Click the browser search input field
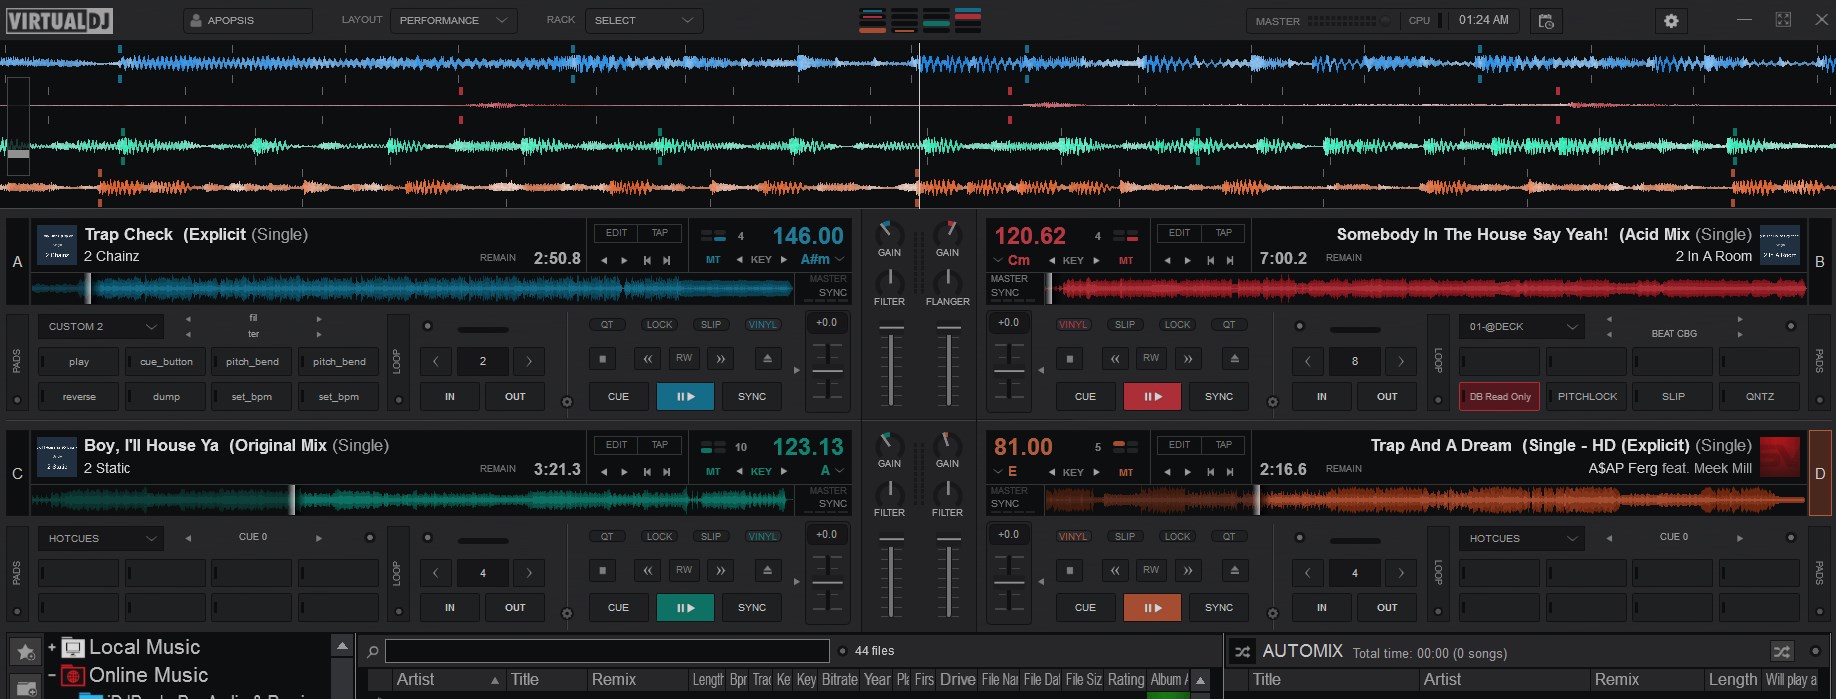Screen dimensions: 1836x699 (x=607, y=651)
